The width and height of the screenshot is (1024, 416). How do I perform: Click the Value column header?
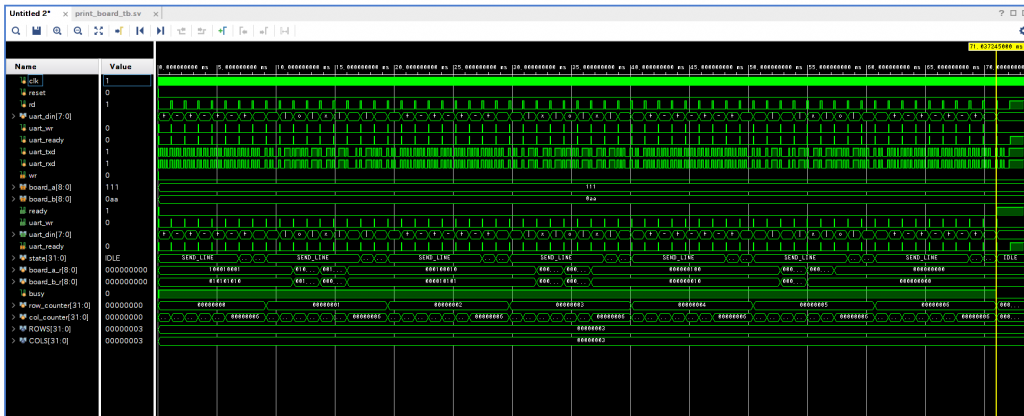(119, 66)
